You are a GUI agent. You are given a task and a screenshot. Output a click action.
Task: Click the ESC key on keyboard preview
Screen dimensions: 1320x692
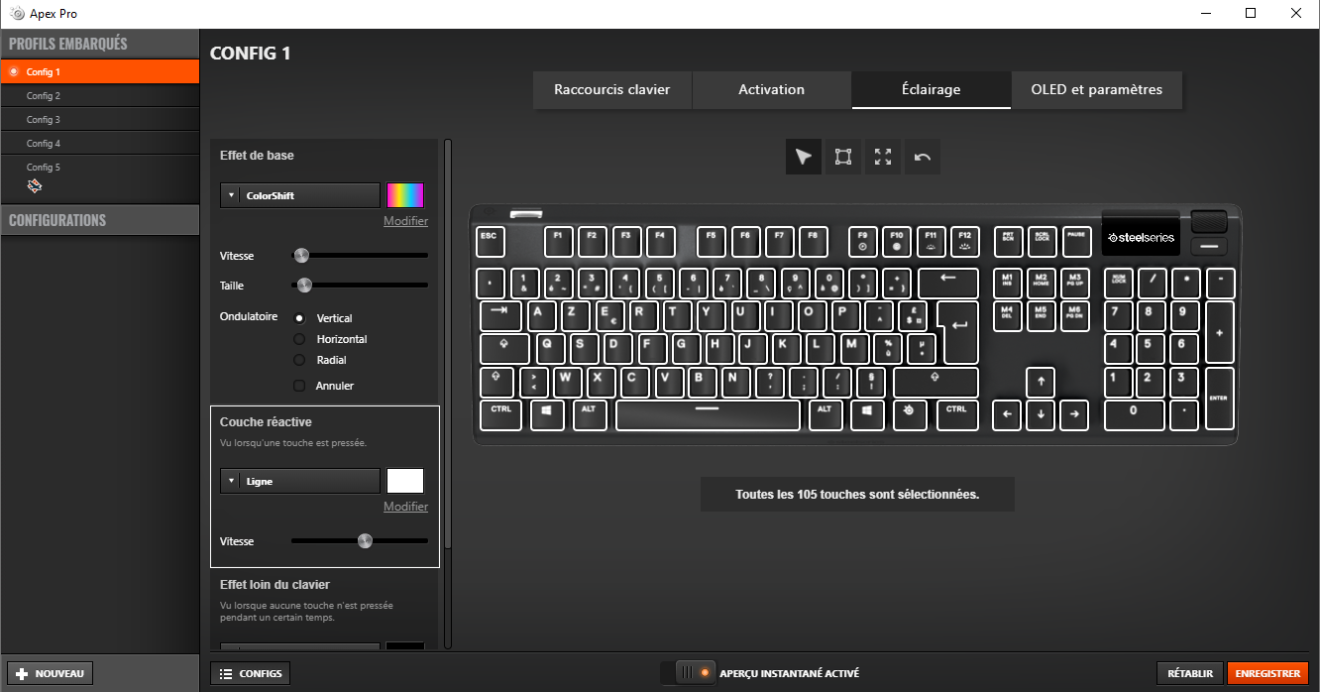tap(489, 241)
